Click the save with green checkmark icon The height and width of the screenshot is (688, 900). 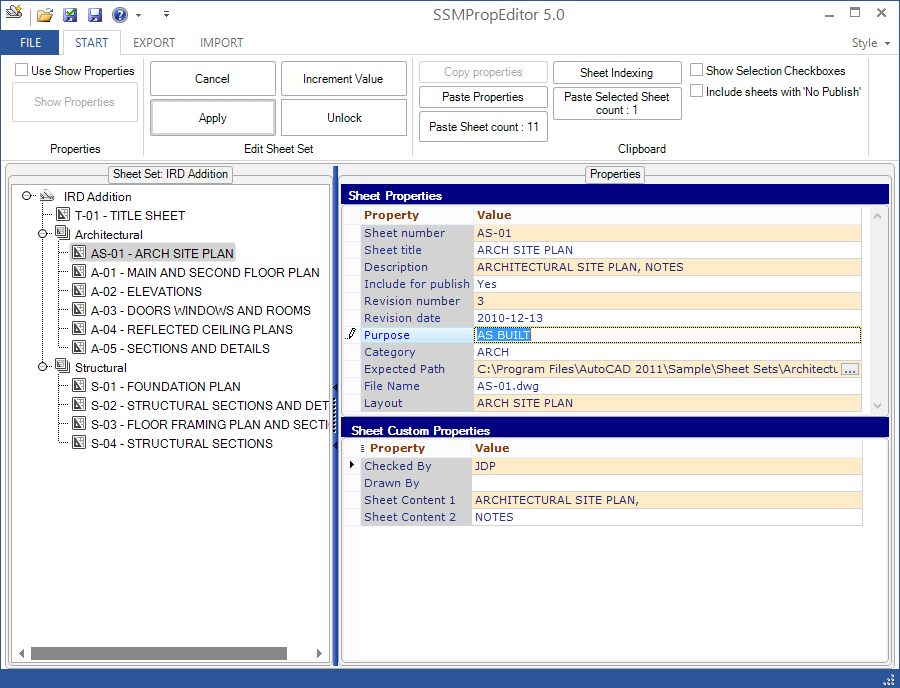click(x=70, y=15)
